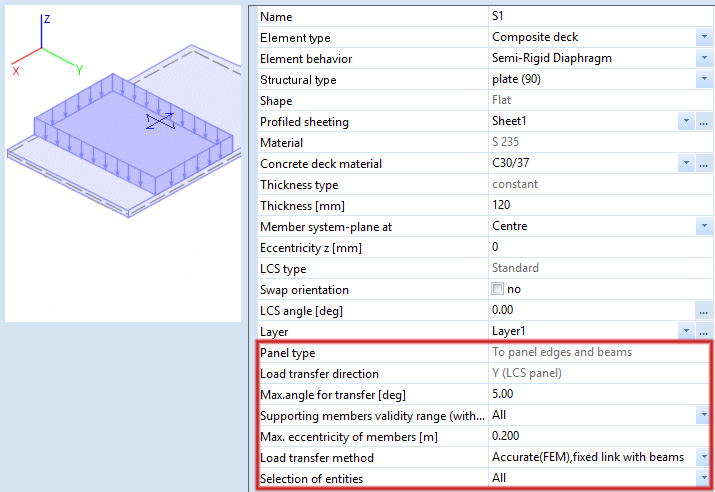Select the plate (90) value
This screenshot has width=715, height=492.
pos(516,79)
